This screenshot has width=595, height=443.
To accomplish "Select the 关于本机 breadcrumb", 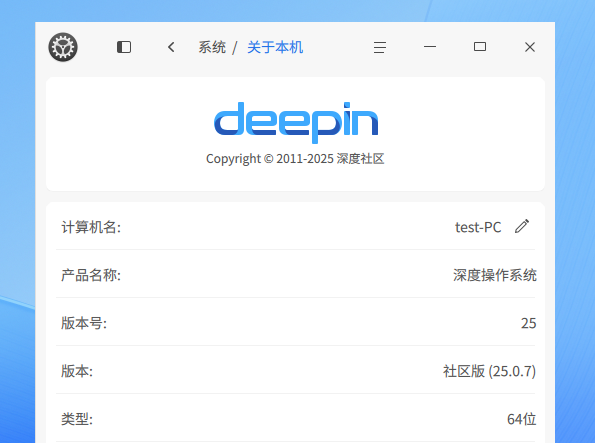I will click(x=275, y=47).
